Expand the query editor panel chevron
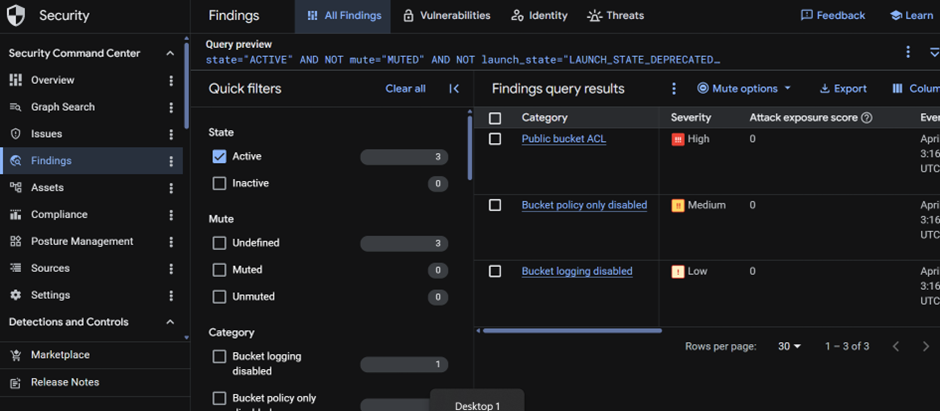Screen dimensions: 940x411 tap(933, 52)
